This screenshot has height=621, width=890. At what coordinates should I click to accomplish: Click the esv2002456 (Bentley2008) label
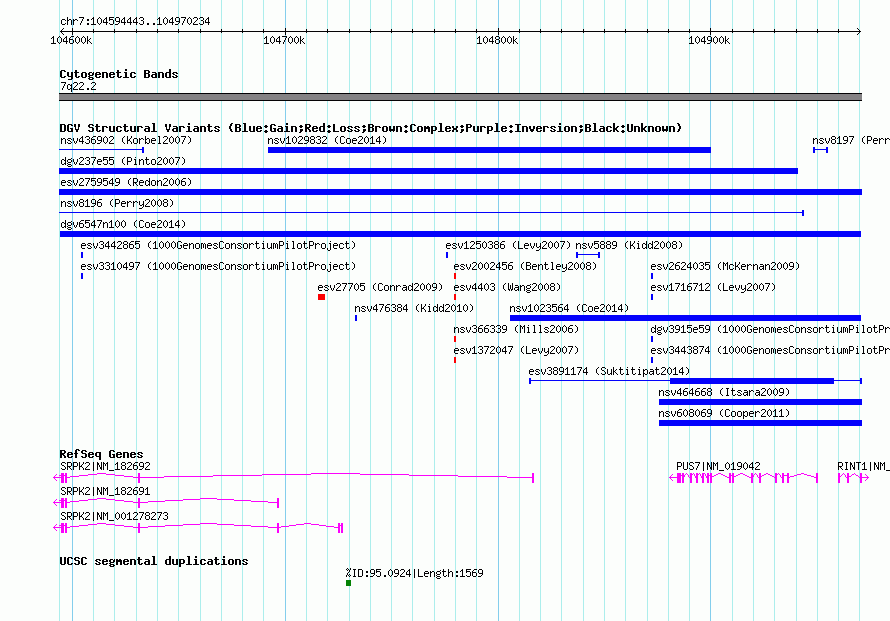click(x=525, y=266)
